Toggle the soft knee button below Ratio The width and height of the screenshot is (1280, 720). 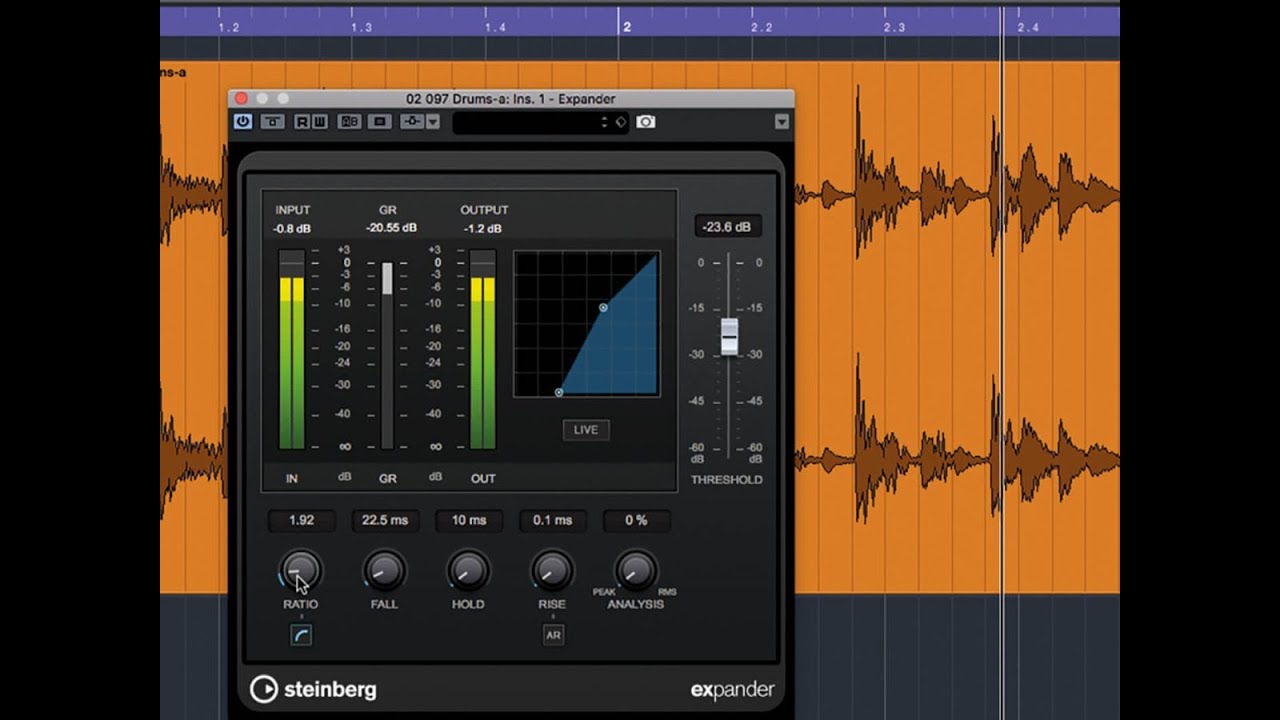pos(301,635)
